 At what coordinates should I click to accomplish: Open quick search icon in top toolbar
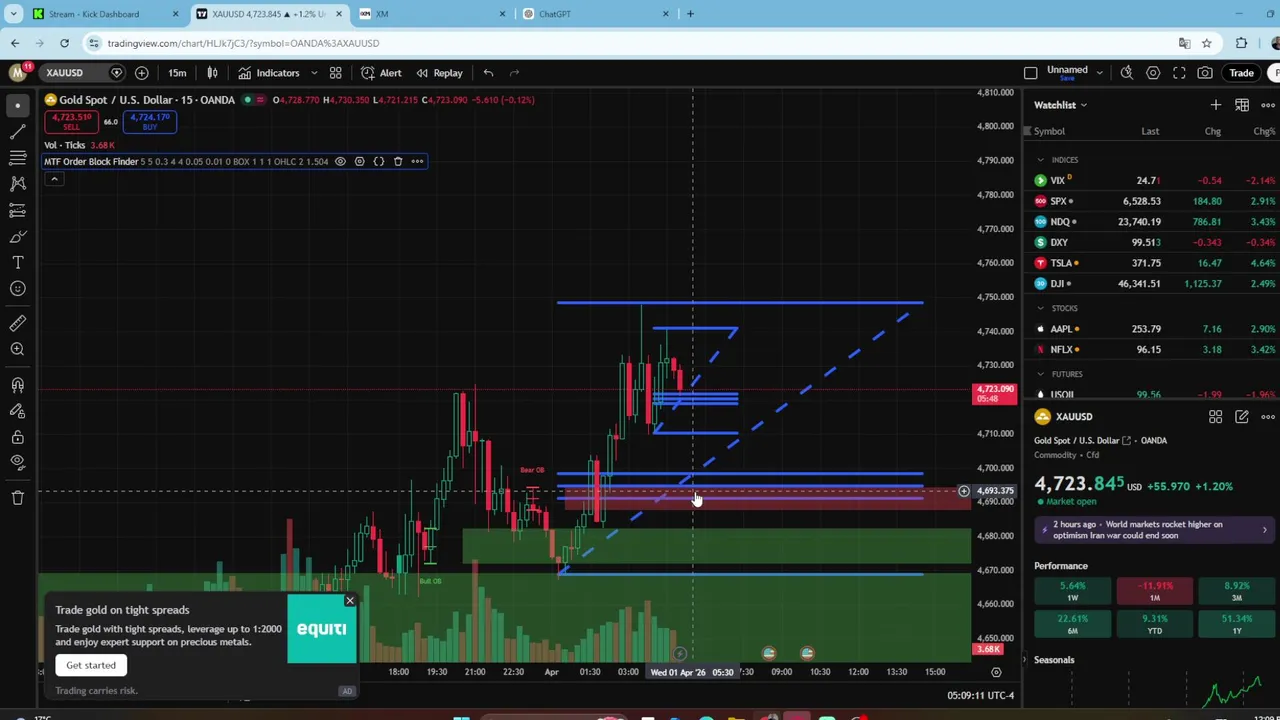(x=1126, y=72)
